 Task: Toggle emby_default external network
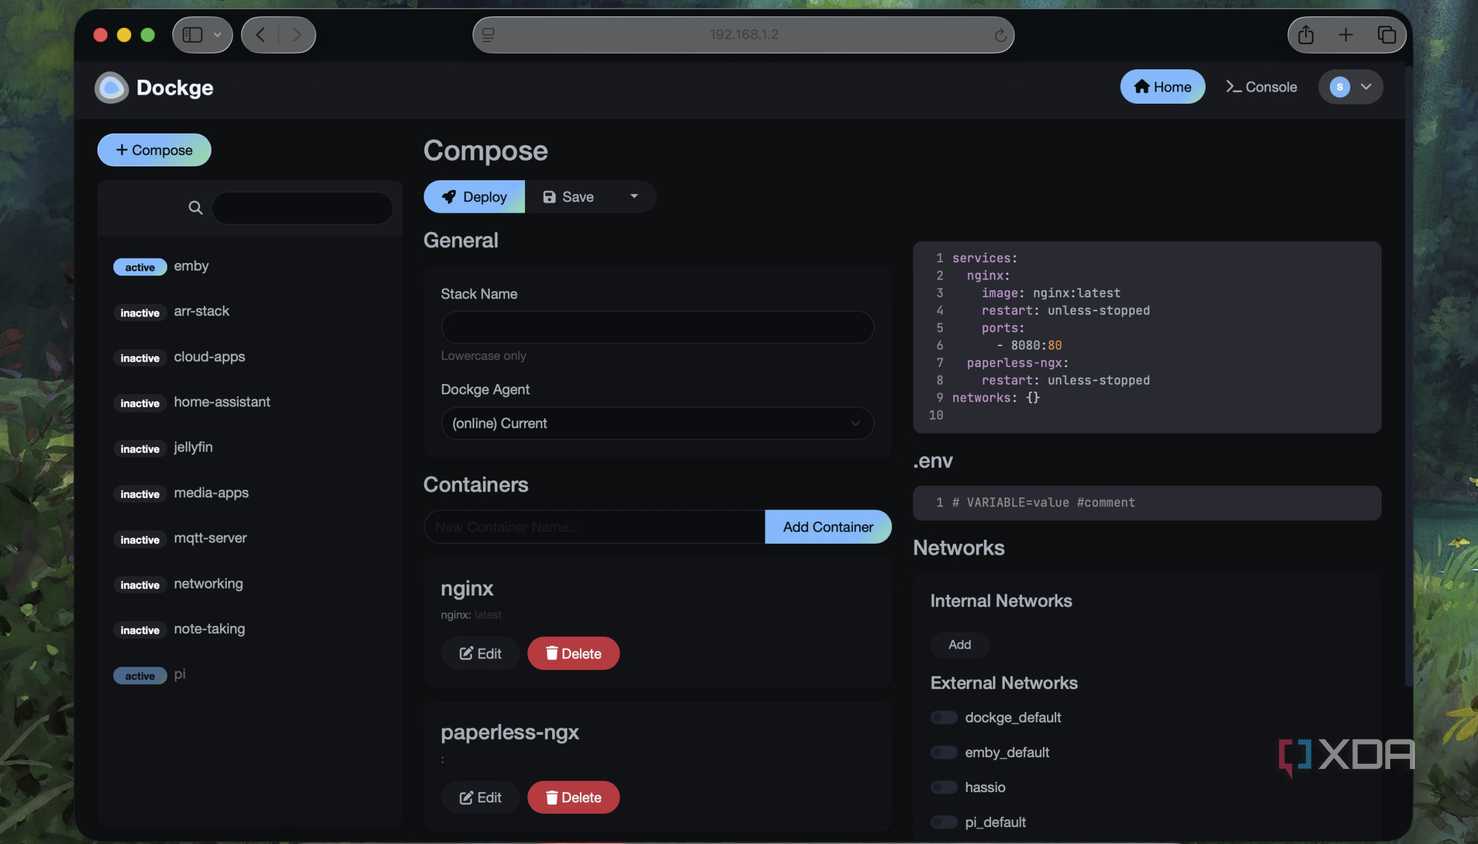(x=943, y=753)
